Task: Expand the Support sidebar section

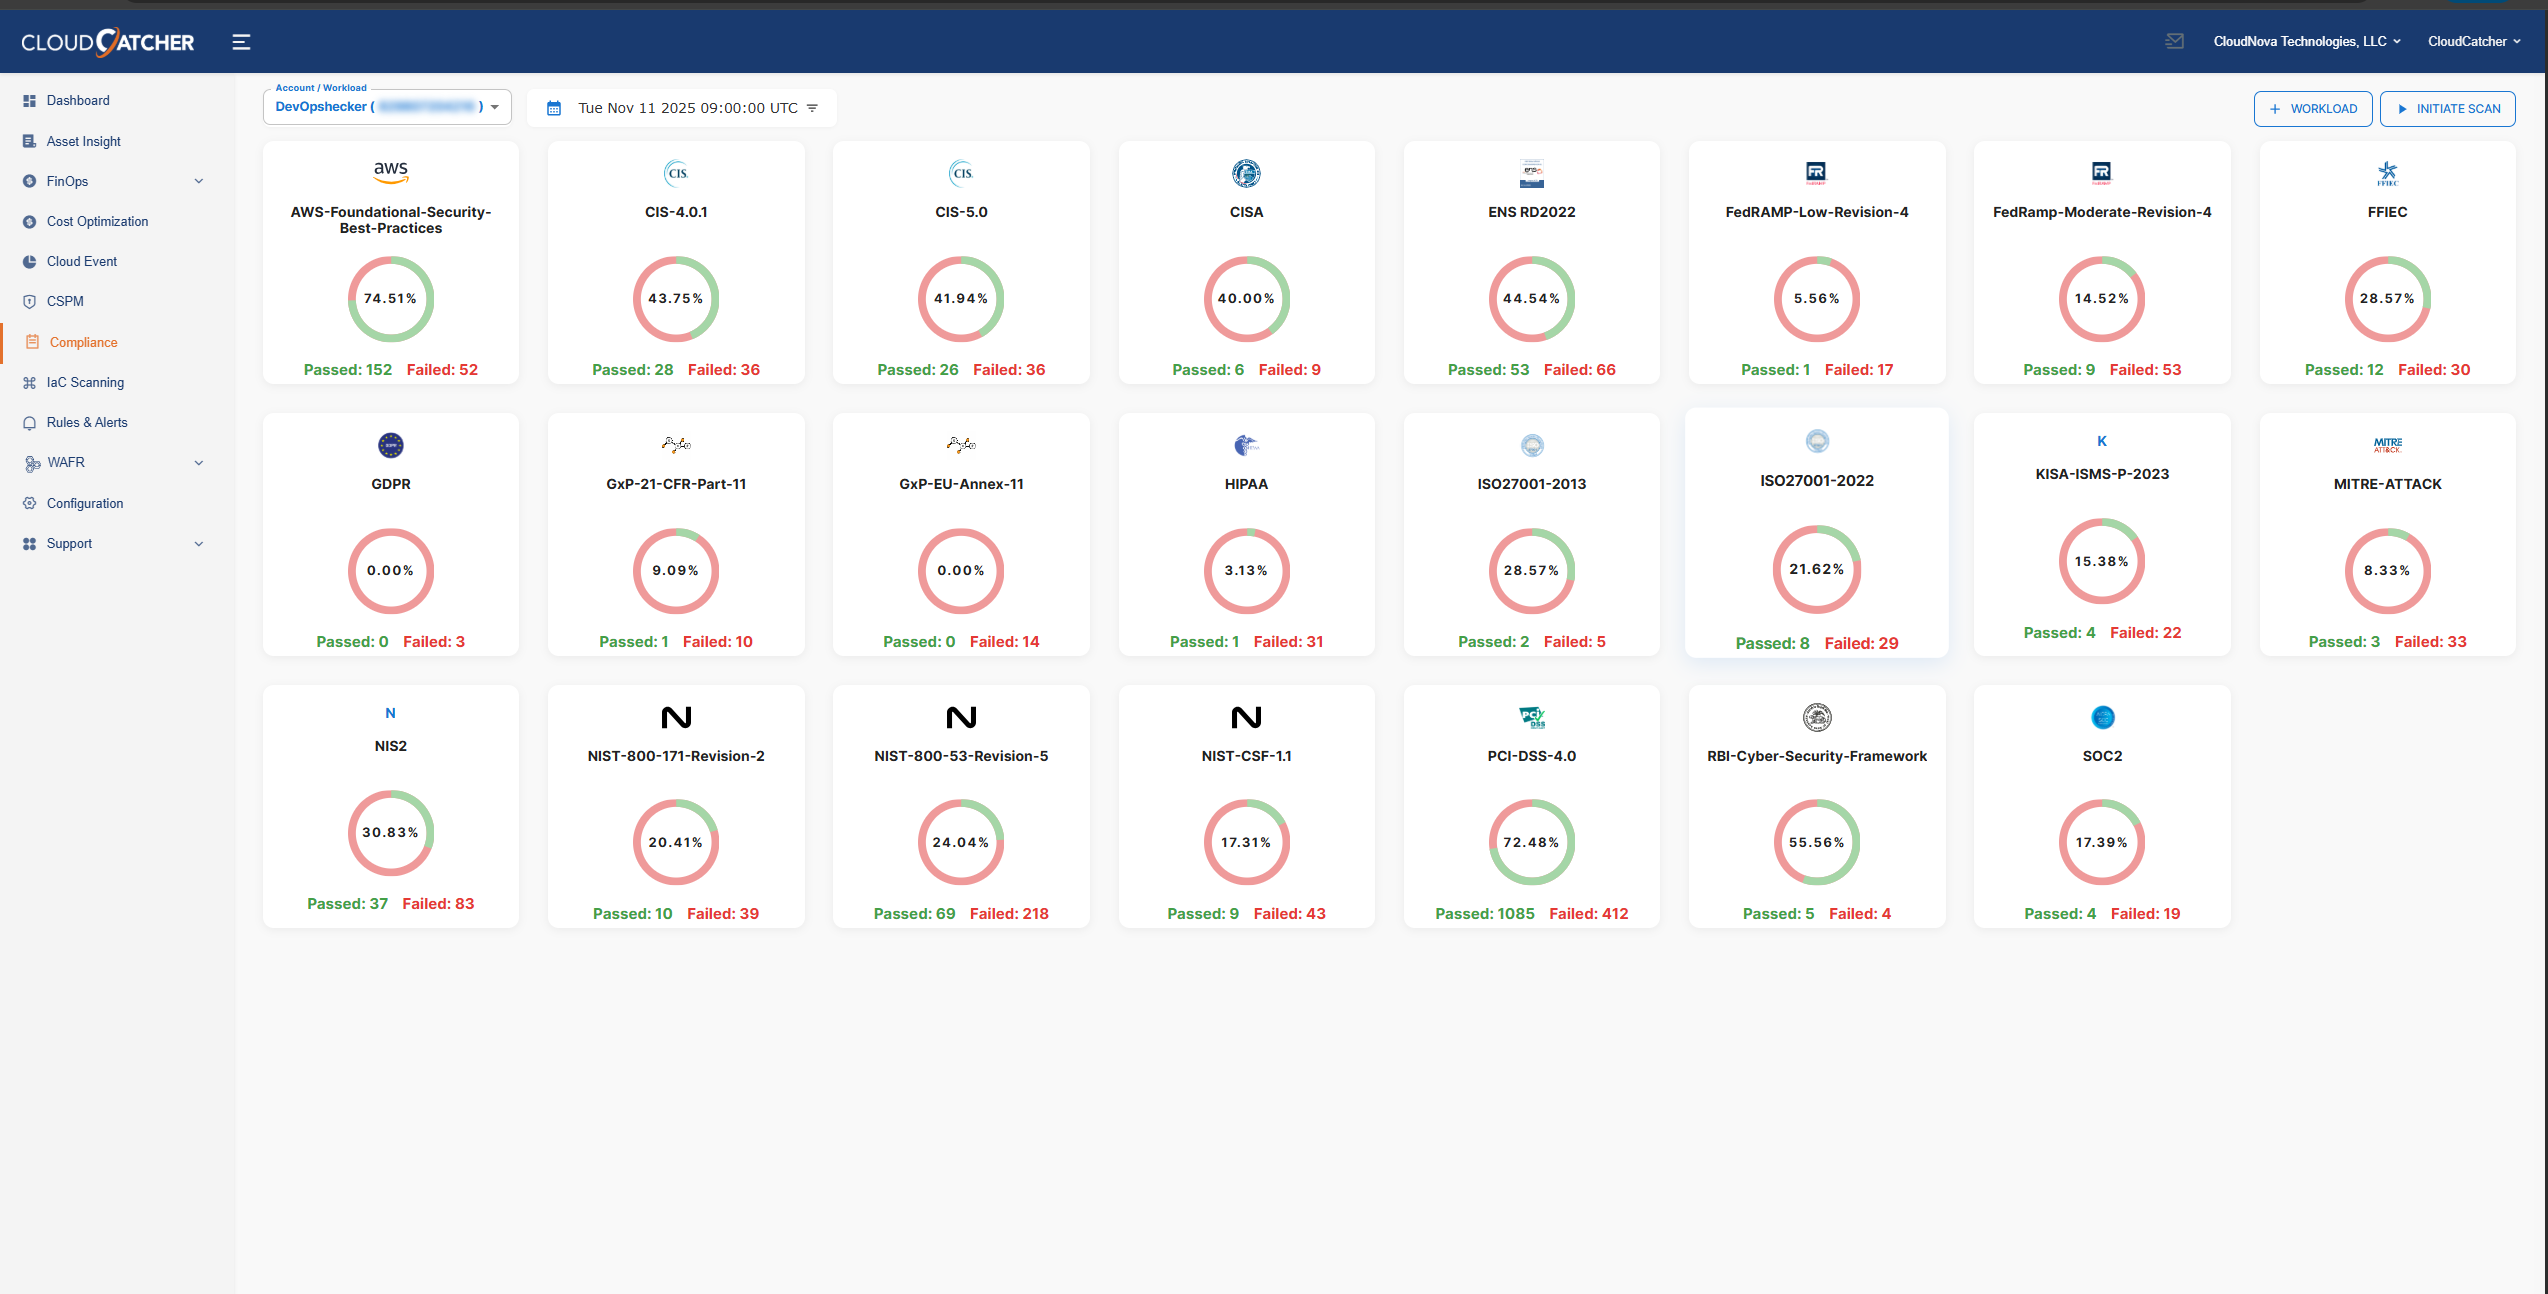Action: point(198,544)
